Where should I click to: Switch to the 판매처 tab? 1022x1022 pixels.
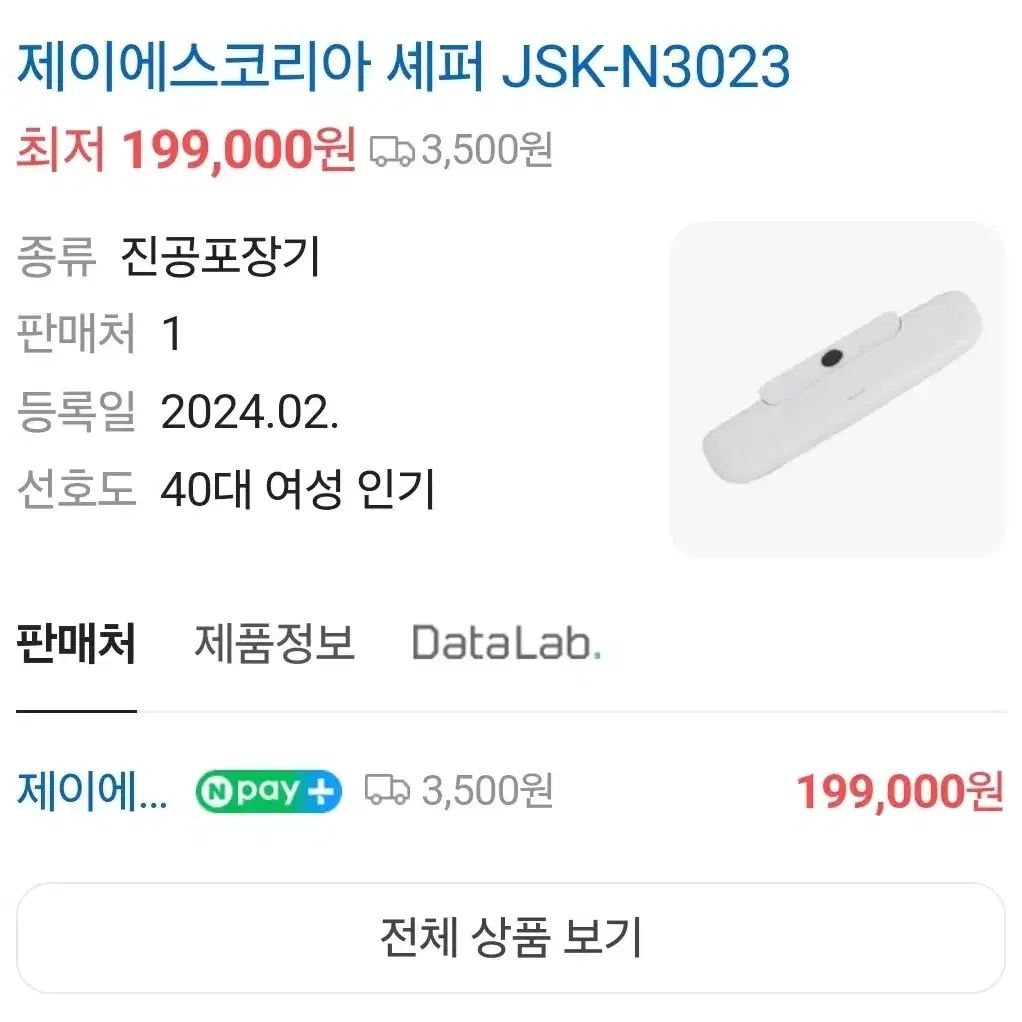[76, 643]
